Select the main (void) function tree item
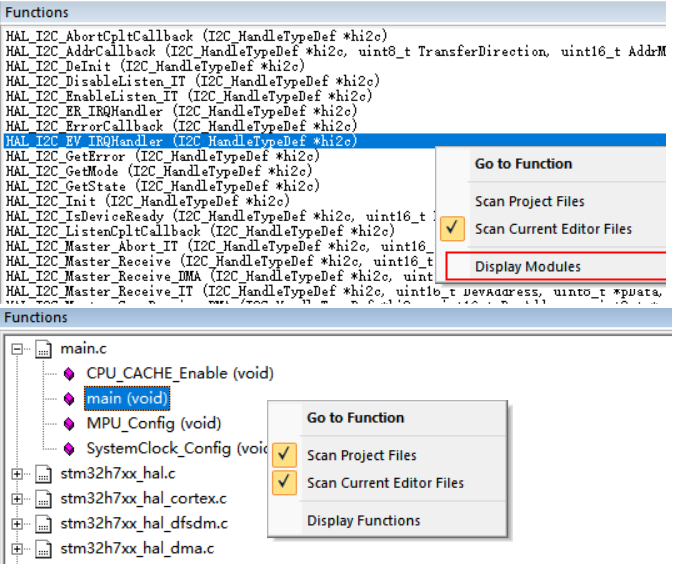Viewport: 674px width, 564px height. 127,398
